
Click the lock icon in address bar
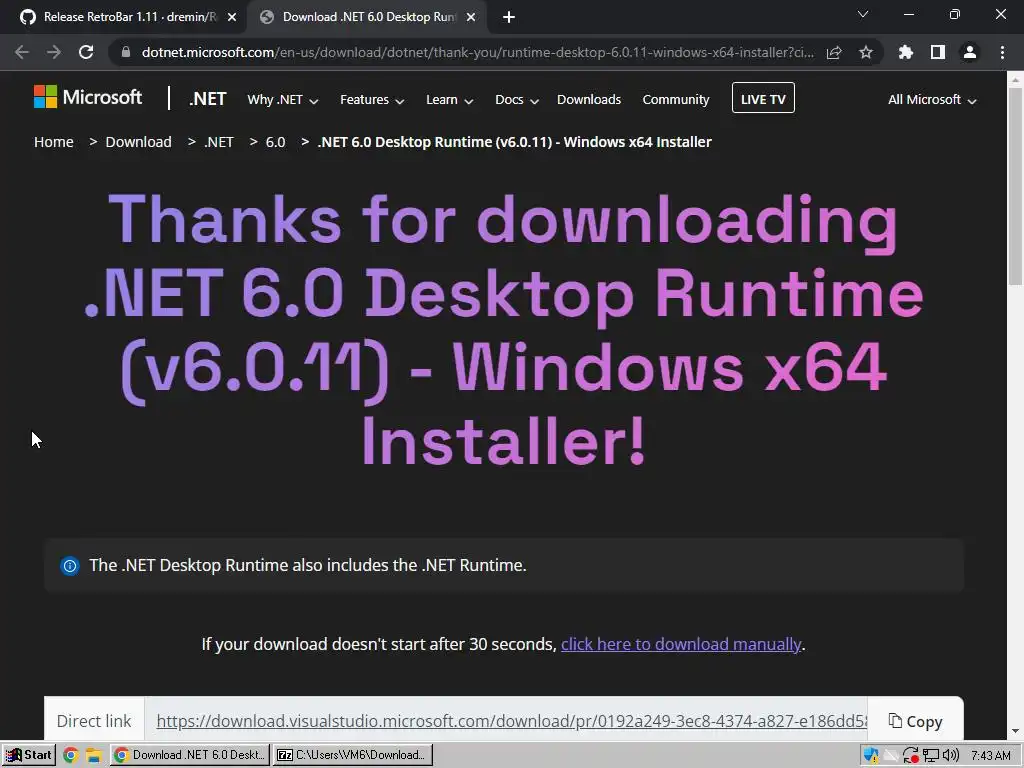(x=126, y=52)
